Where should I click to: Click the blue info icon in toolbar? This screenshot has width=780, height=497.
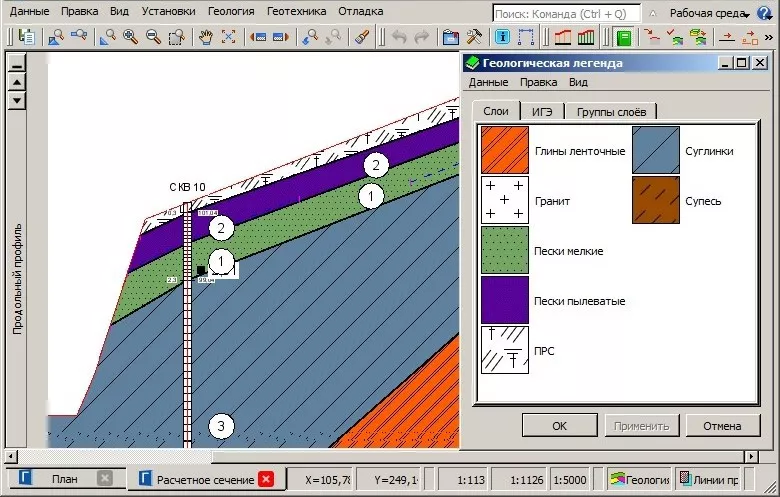point(503,37)
